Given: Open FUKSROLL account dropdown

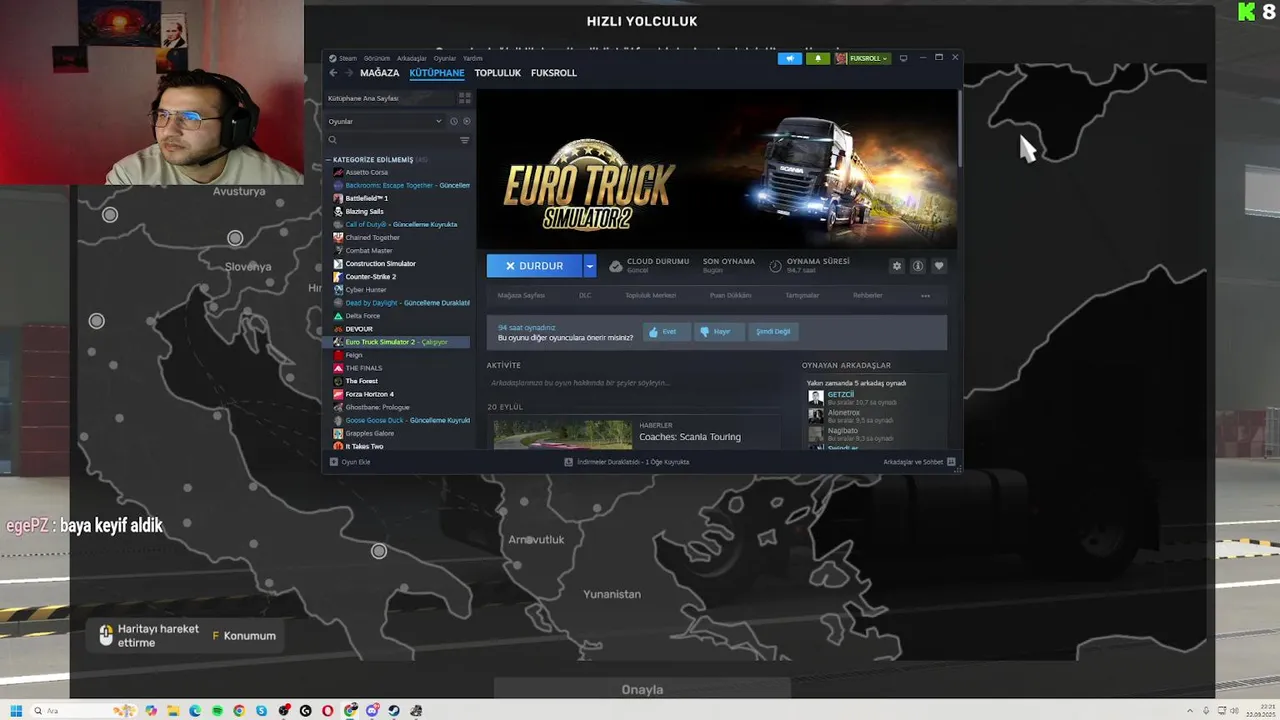Looking at the screenshot, I should (862, 58).
